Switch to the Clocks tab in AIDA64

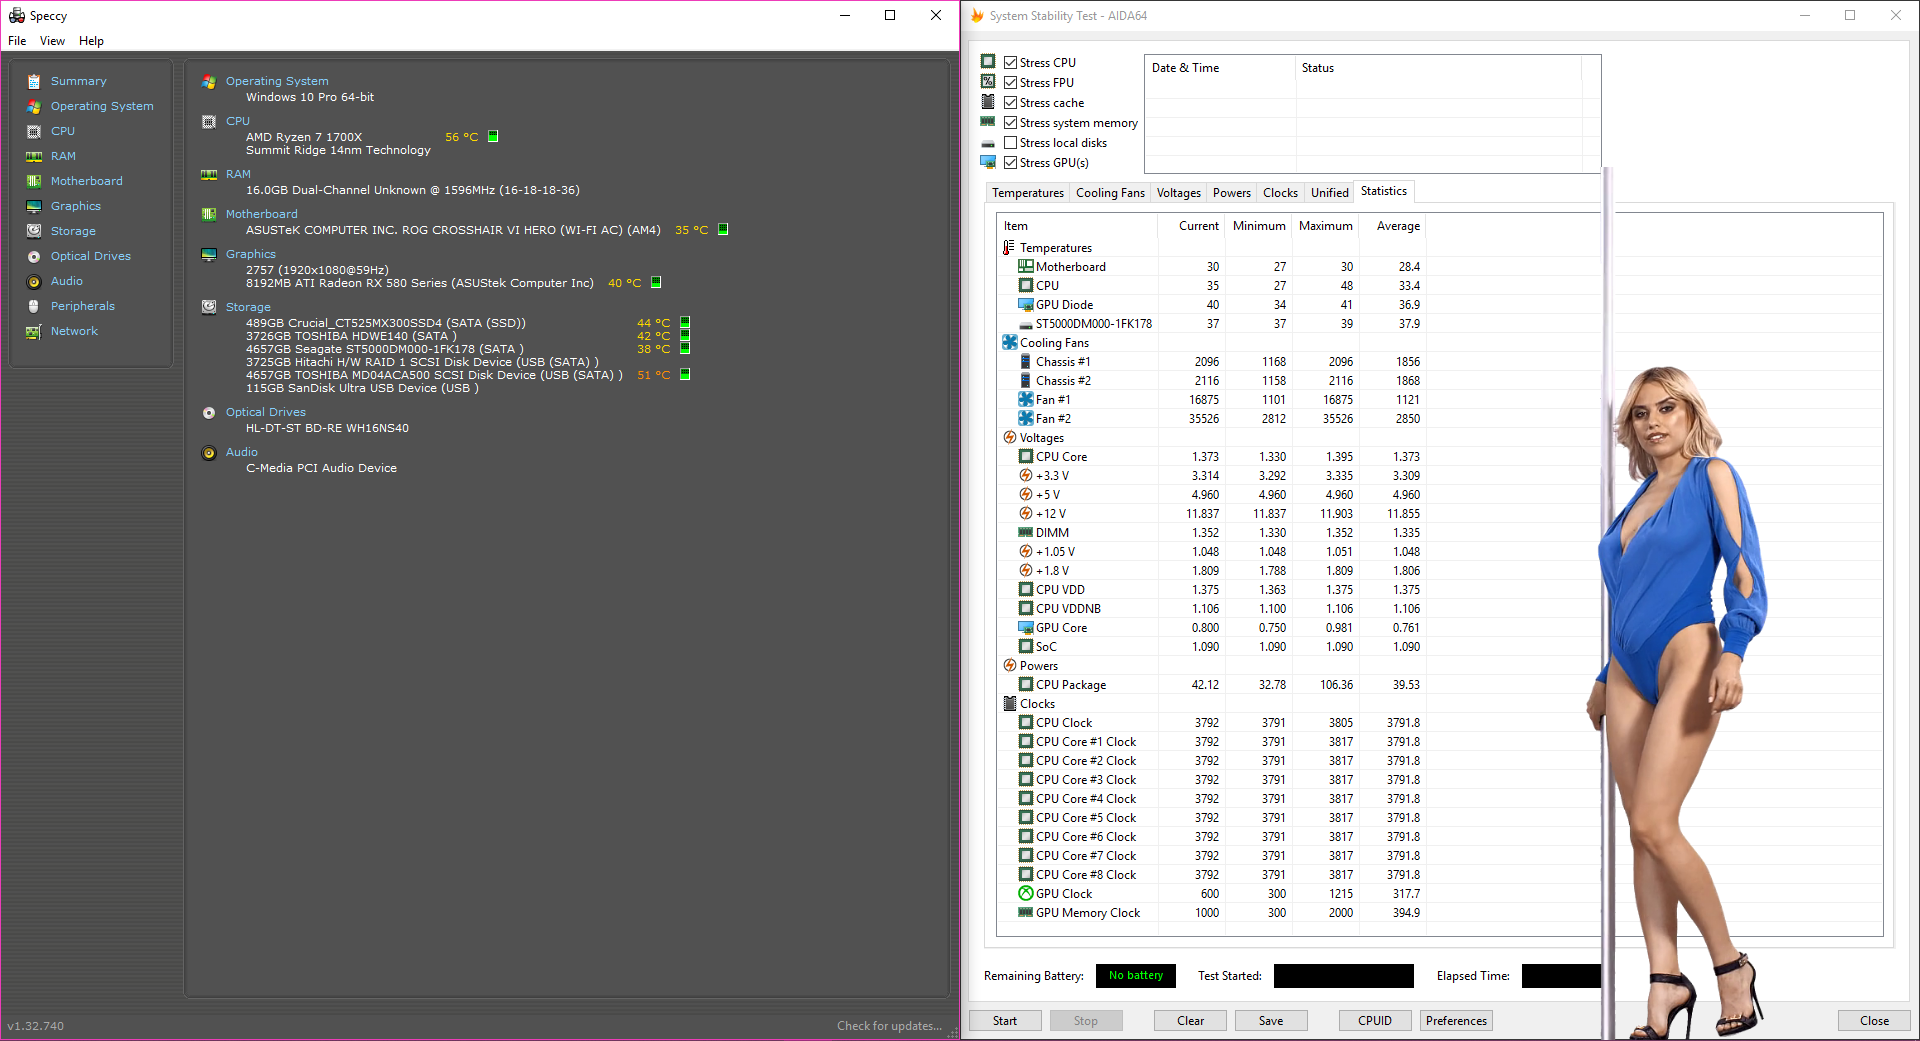[1280, 193]
